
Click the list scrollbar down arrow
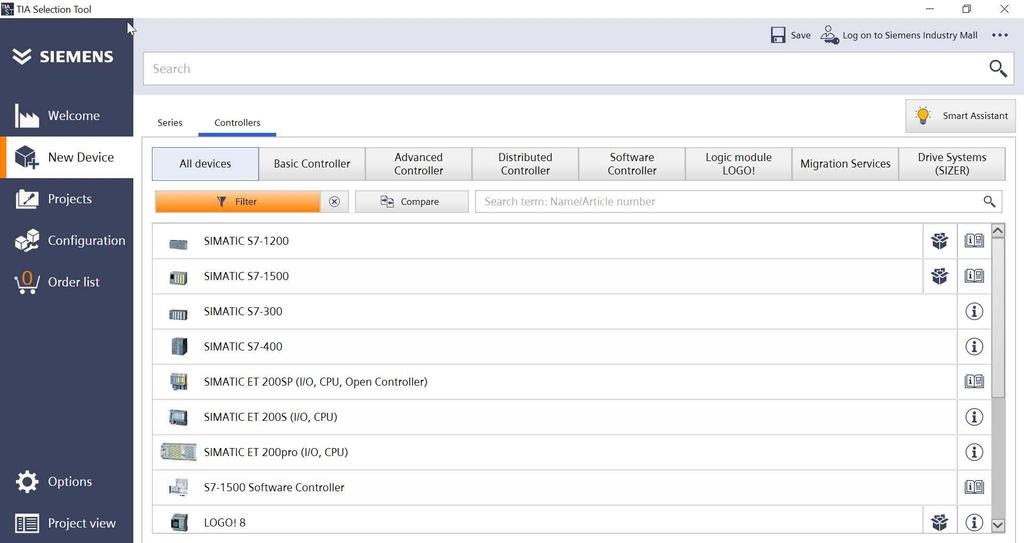998,525
